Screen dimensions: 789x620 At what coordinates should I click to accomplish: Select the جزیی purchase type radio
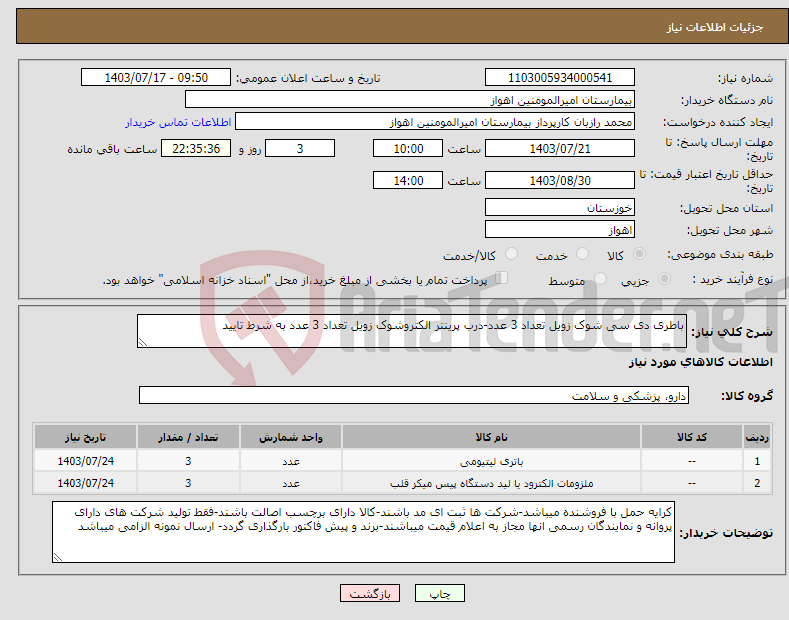664,279
